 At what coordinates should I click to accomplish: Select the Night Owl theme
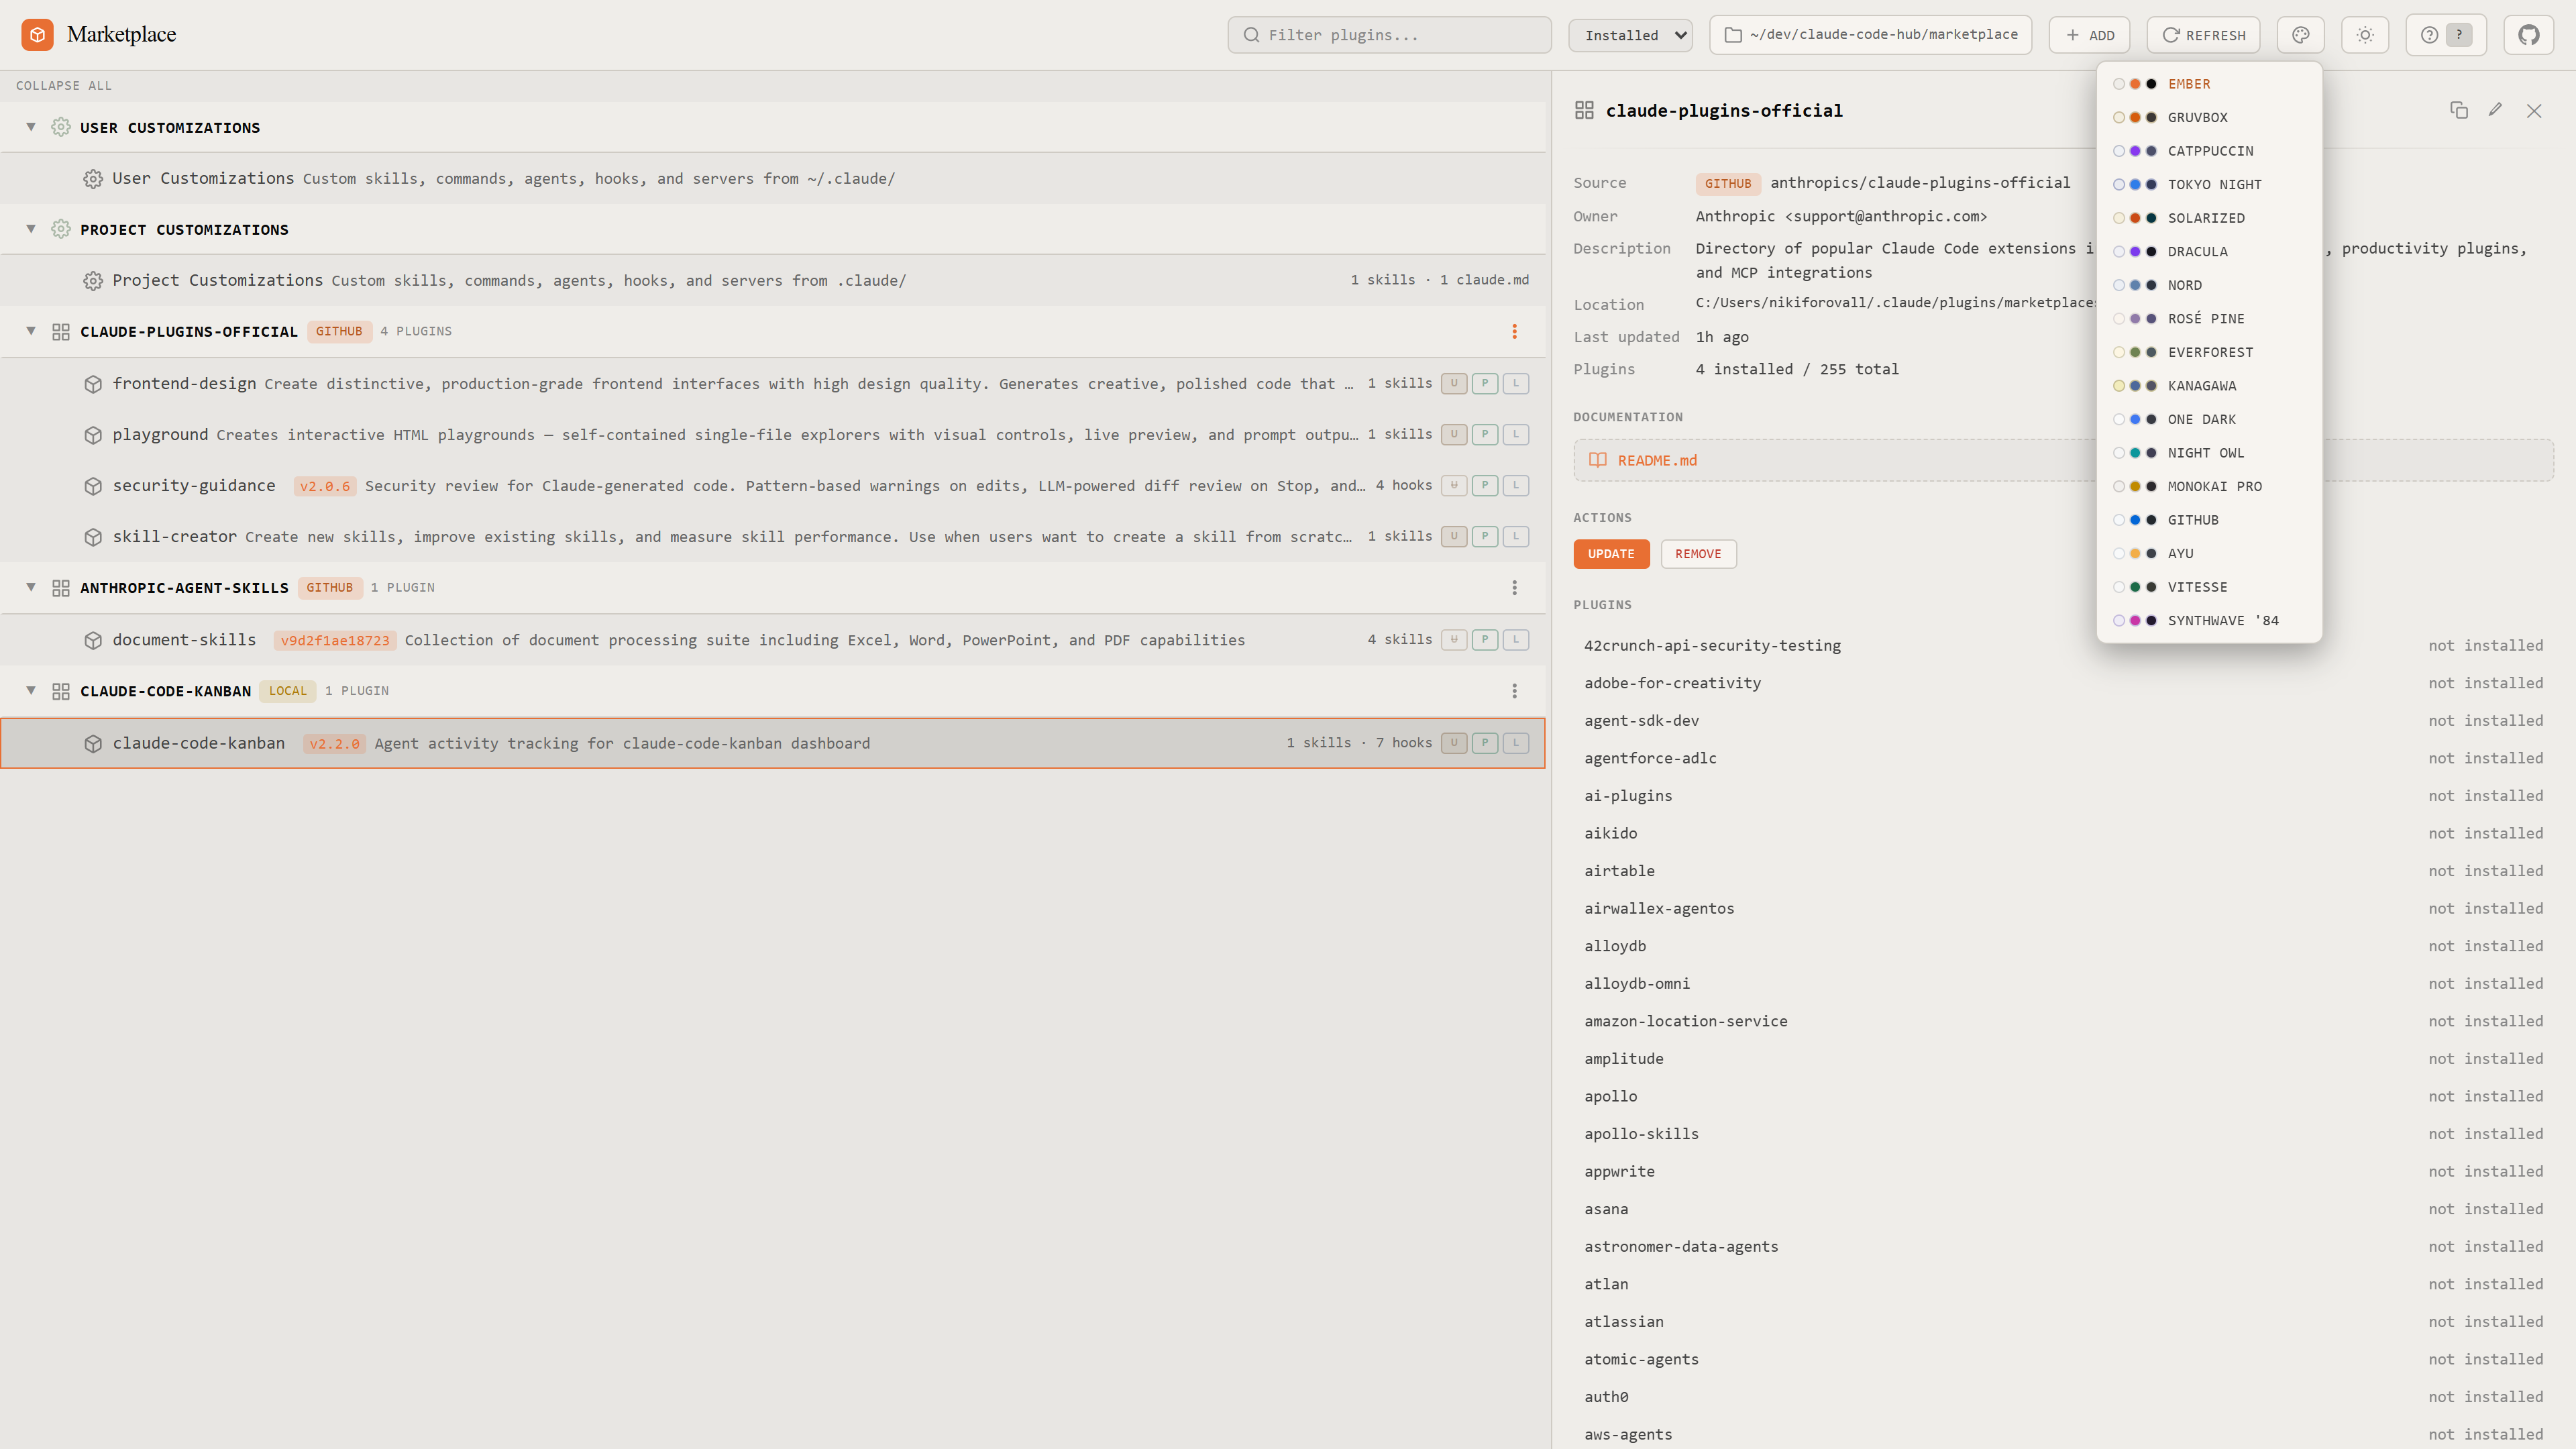click(x=2209, y=453)
